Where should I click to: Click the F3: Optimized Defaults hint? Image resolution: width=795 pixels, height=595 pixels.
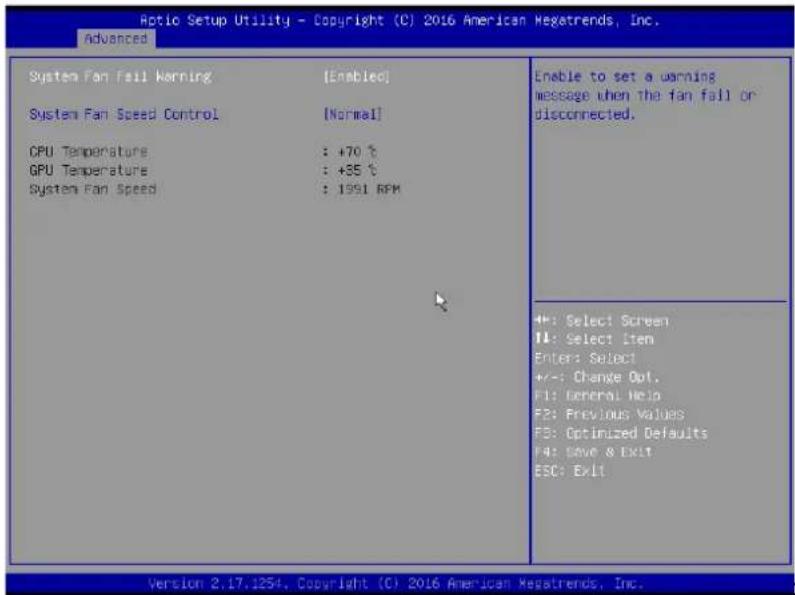pyautogui.click(x=621, y=433)
